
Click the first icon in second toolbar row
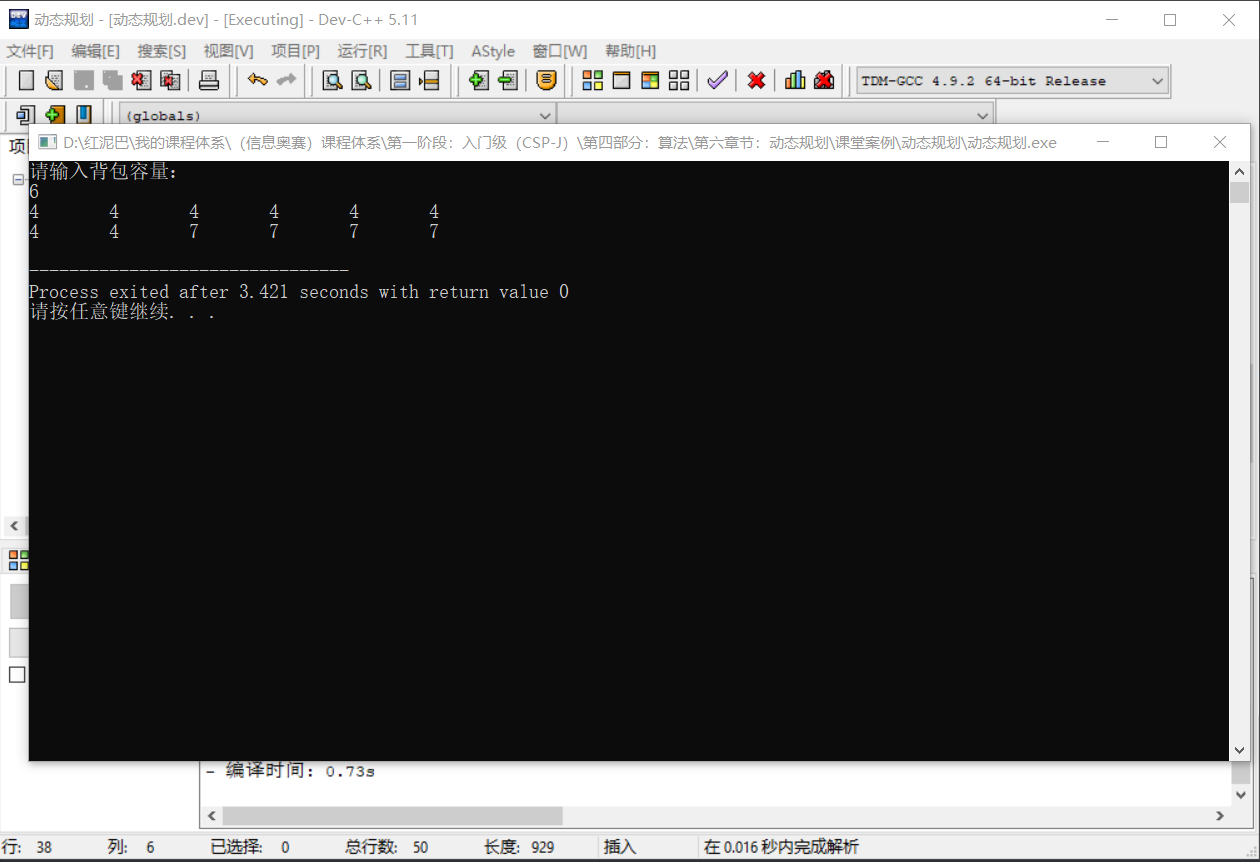26,115
